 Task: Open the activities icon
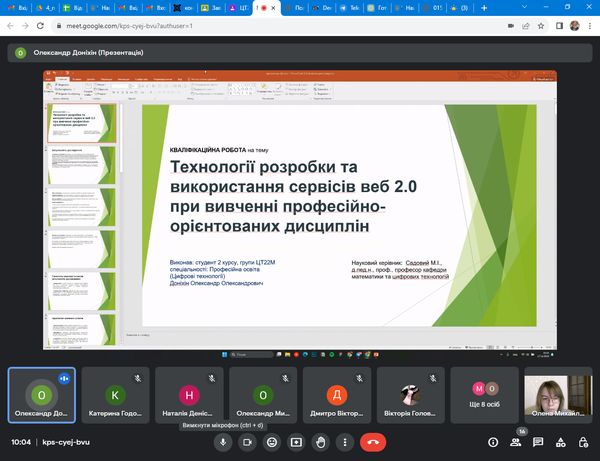click(x=562, y=441)
